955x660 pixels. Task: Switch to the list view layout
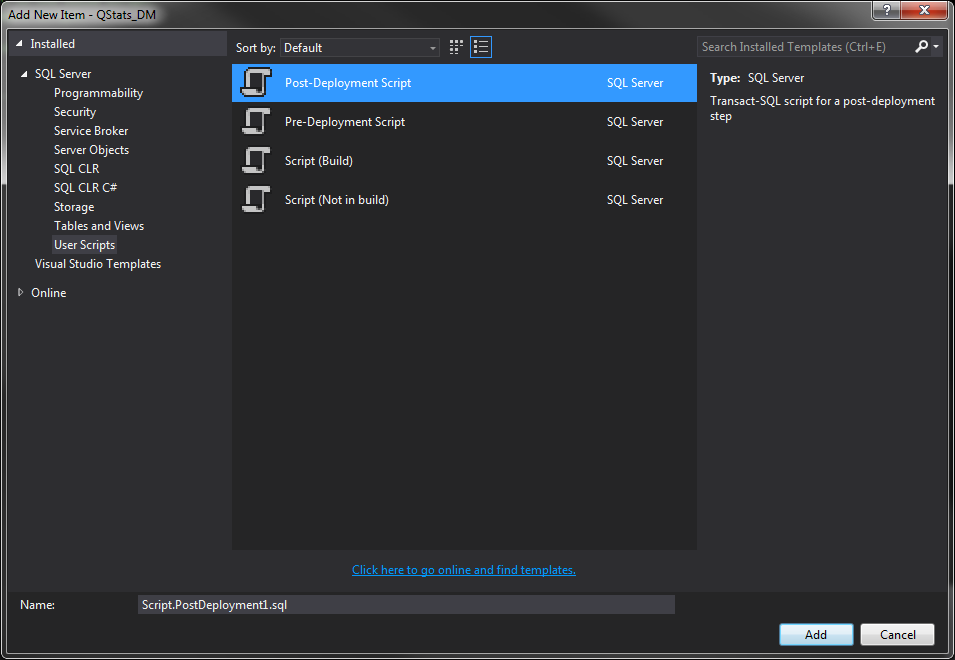point(481,47)
